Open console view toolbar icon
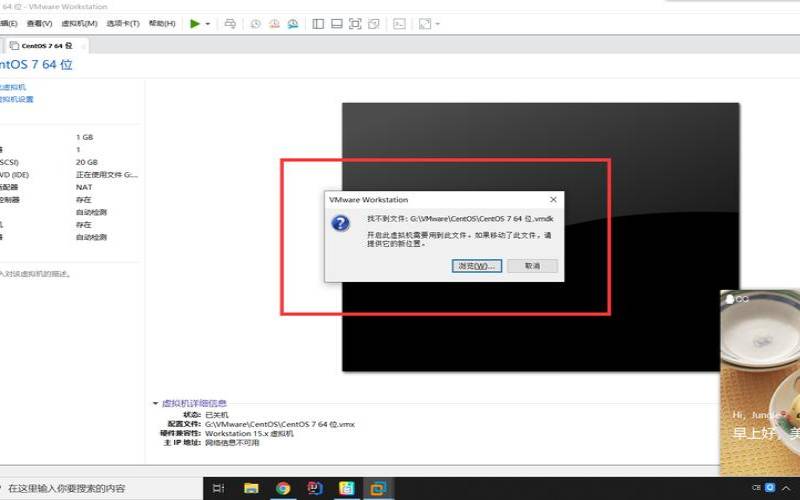 399,23
